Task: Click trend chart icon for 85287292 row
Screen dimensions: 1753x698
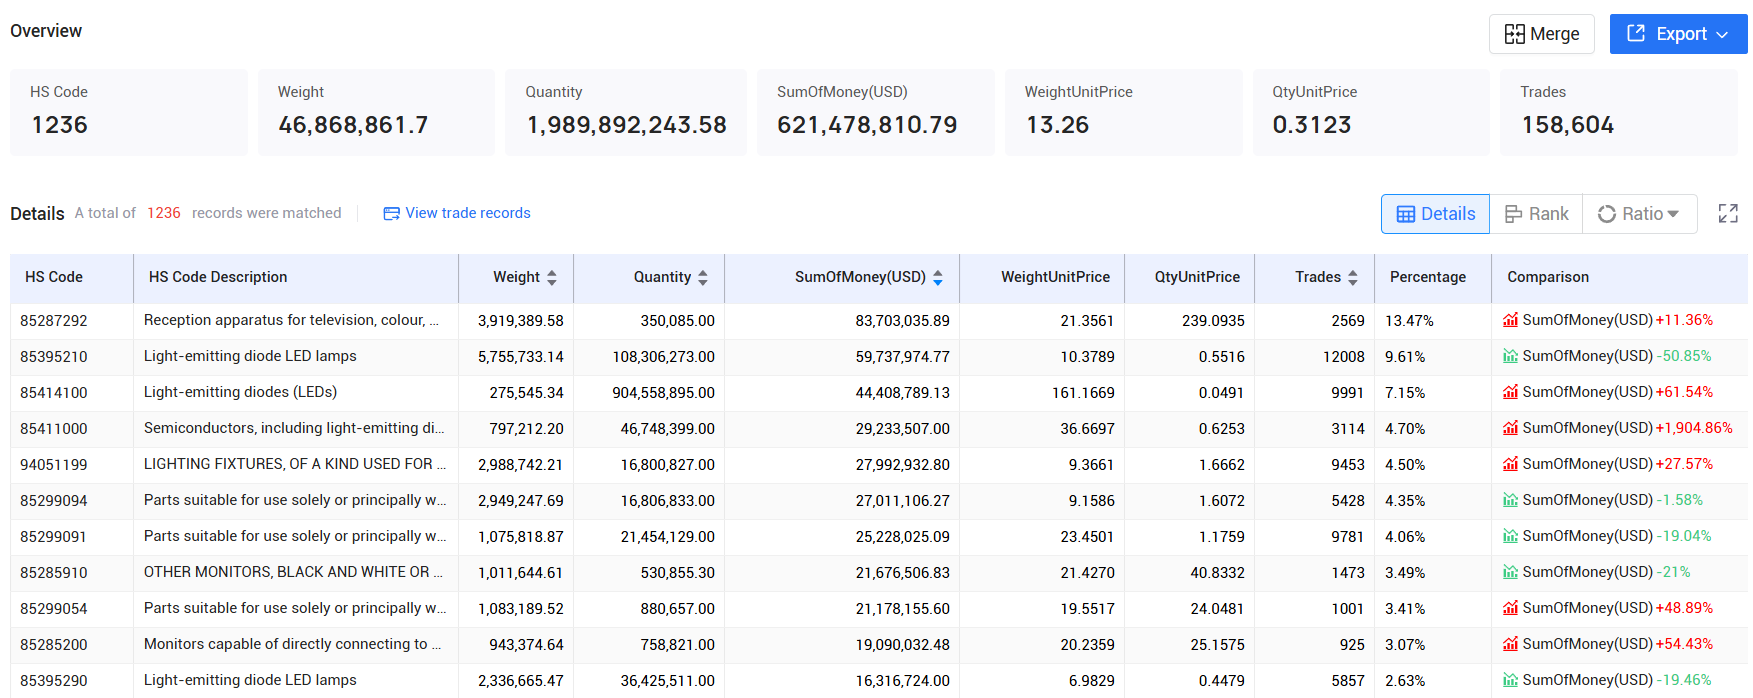Action: 1510,320
